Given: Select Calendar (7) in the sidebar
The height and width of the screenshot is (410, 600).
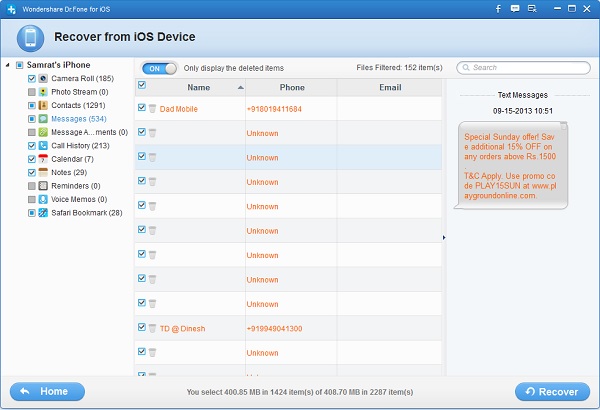Looking at the screenshot, I should pos(72,159).
